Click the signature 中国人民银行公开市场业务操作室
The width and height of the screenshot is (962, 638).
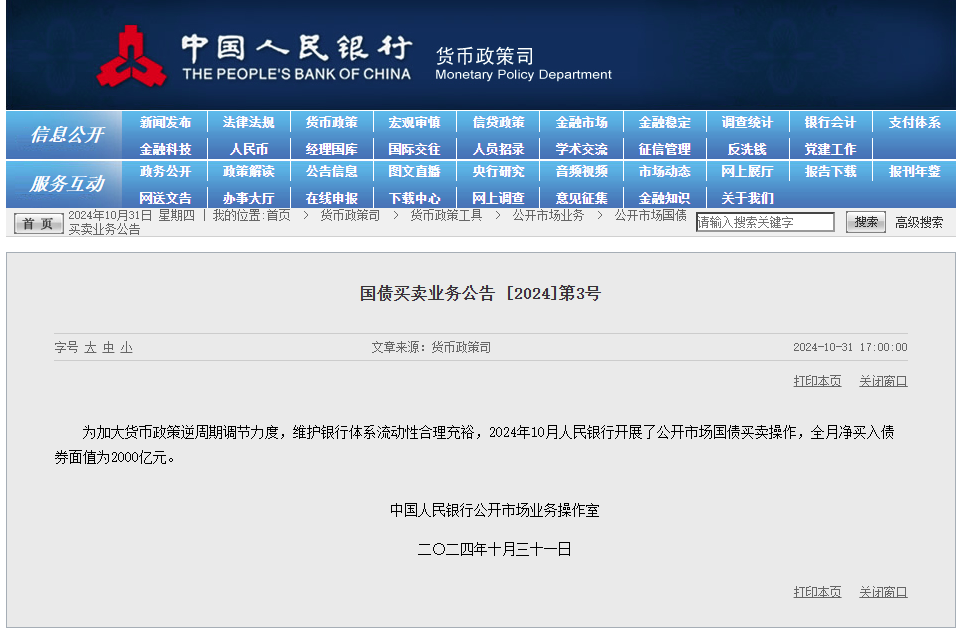coord(494,510)
